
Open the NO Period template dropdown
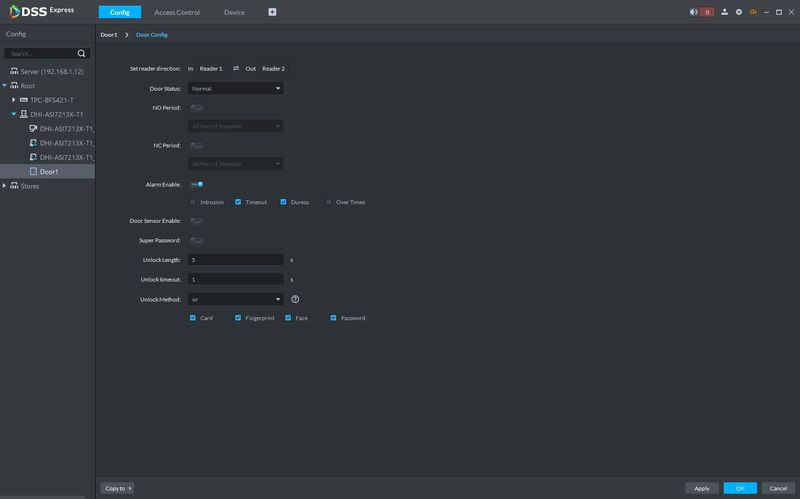tap(236, 126)
